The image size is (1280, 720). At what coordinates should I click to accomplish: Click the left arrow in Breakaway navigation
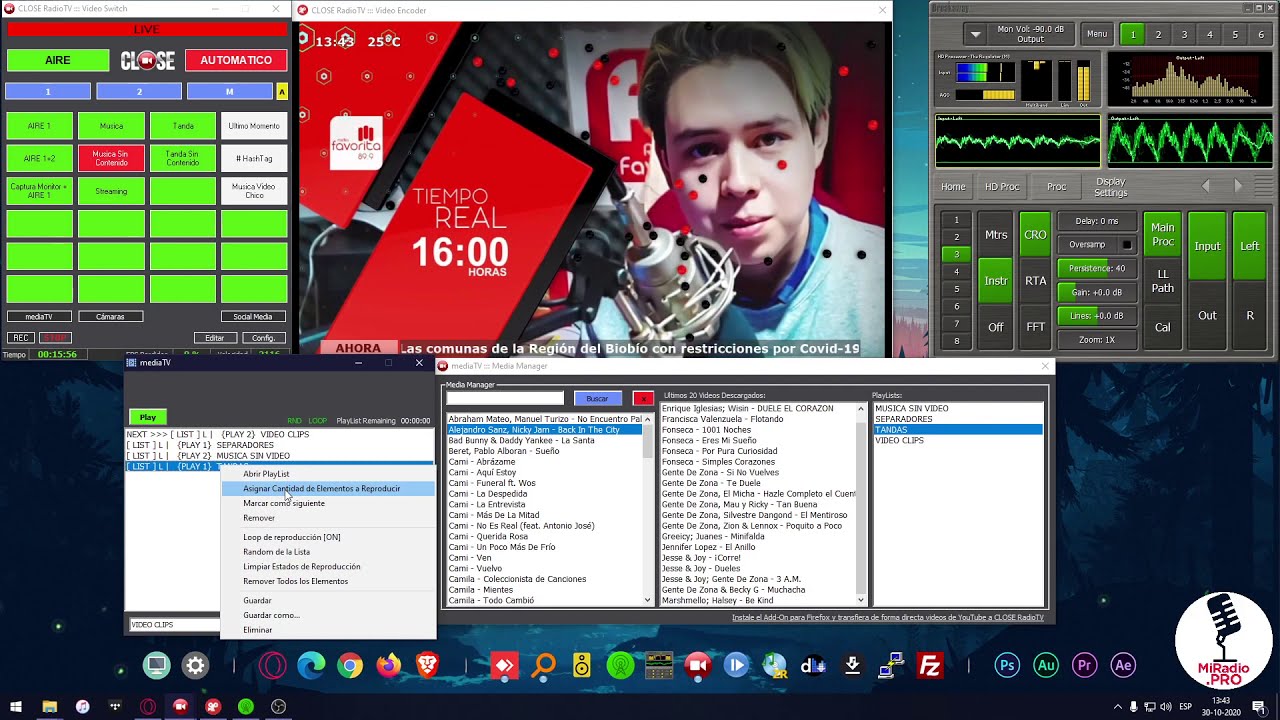[1205, 186]
